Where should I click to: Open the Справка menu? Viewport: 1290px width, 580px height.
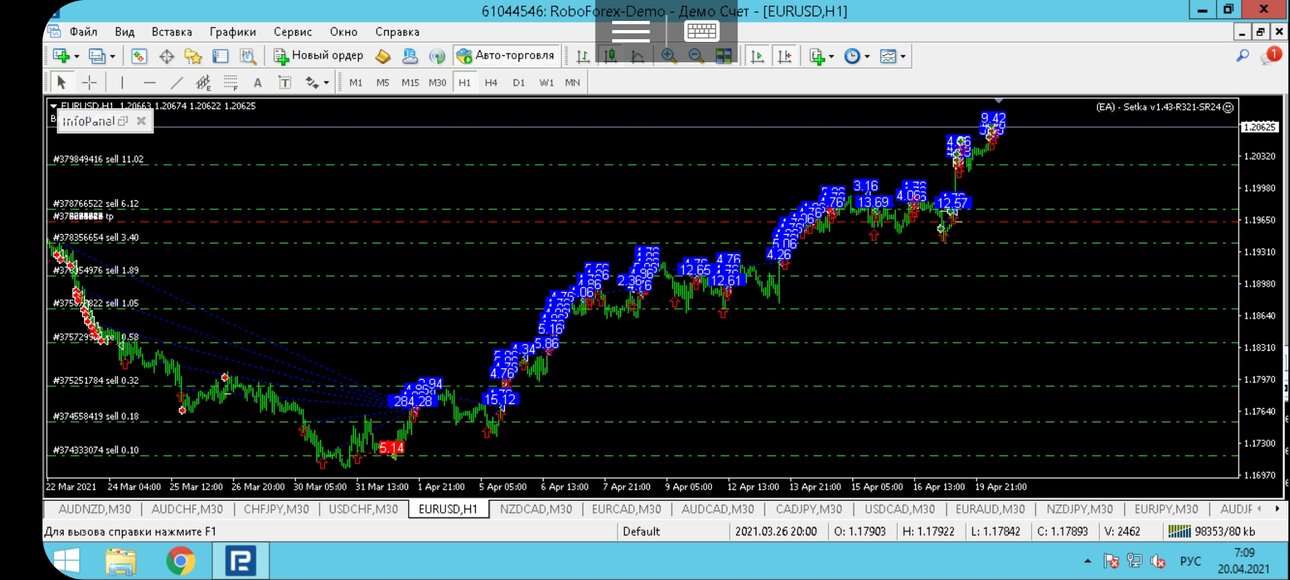point(397,31)
